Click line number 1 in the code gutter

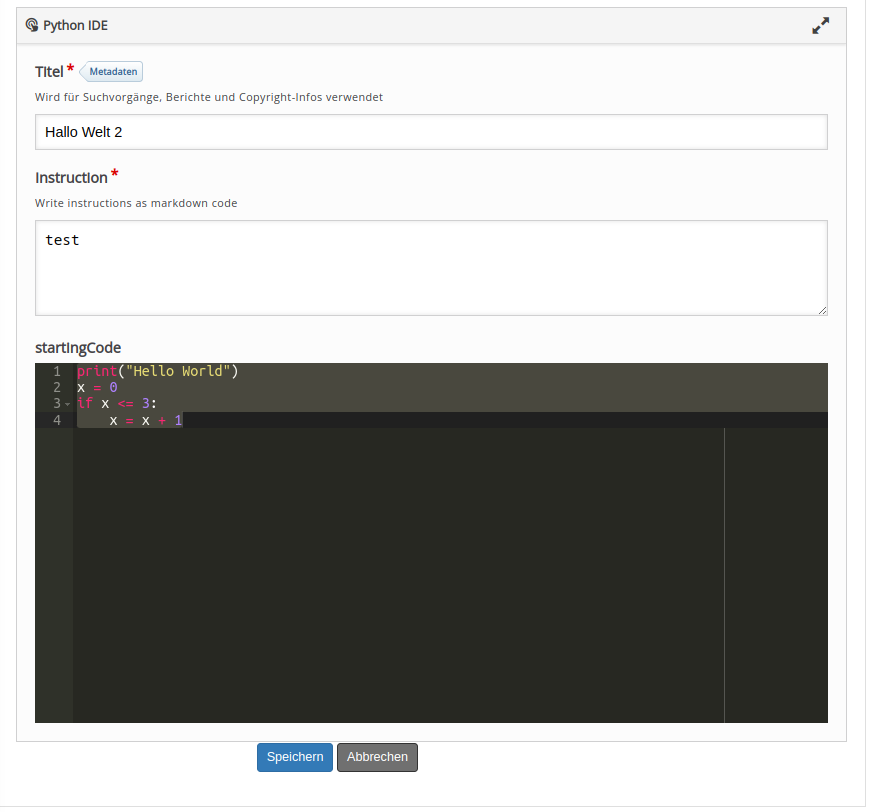pyautogui.click(x=55, y=371)
